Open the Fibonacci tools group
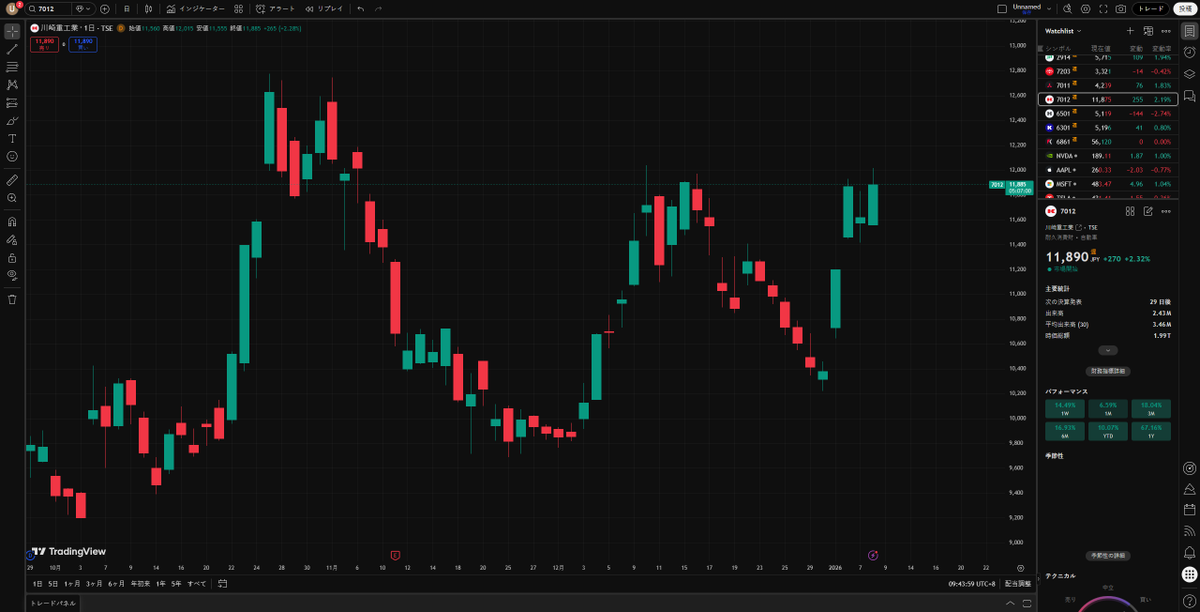 (12, 67)
